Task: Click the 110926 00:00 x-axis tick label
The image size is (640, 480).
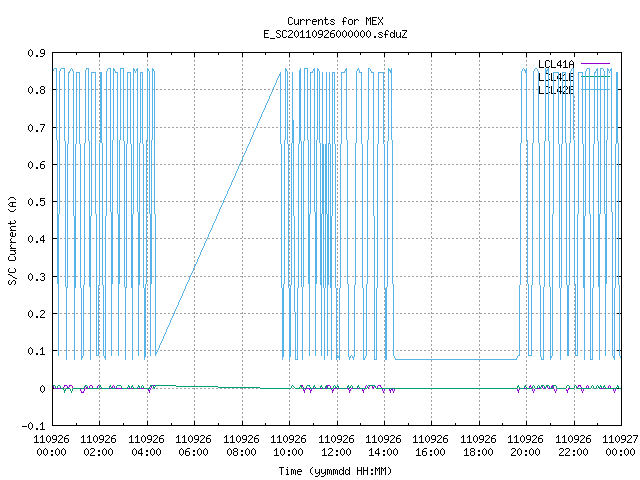Action: coord(51,445)
